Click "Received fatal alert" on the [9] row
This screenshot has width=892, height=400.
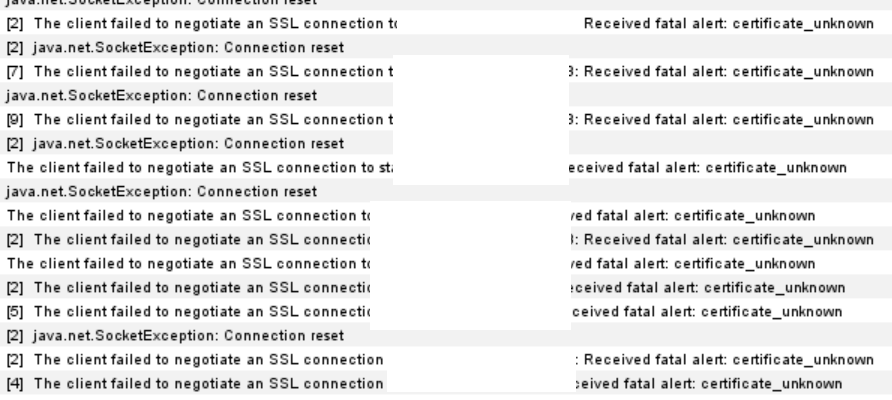click(x=654, y=120)
